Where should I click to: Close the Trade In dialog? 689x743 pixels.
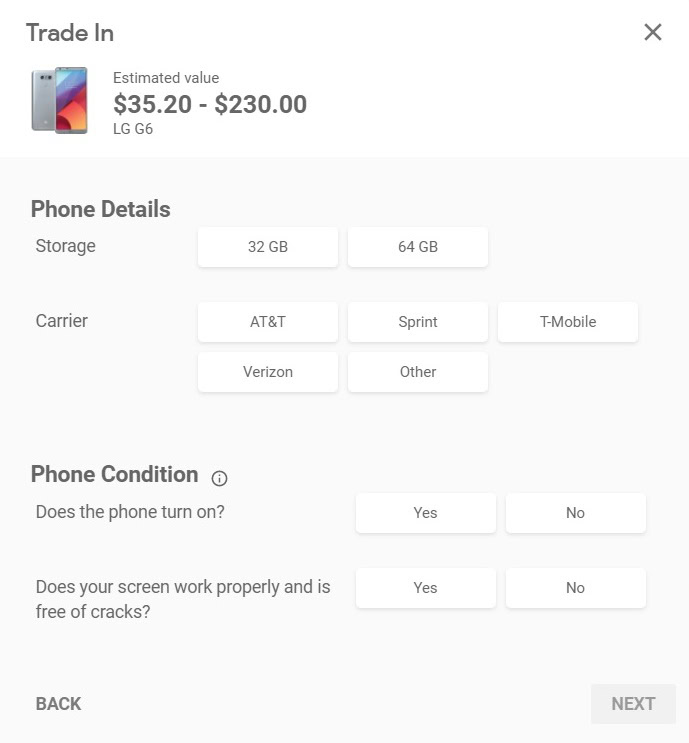pos(653,33)
